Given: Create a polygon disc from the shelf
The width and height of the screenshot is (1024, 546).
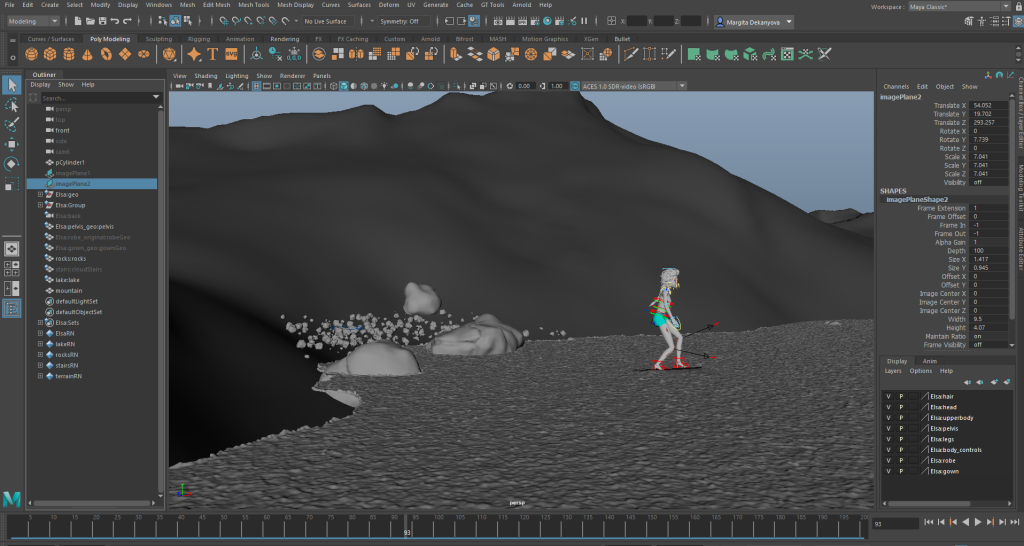Looking at the screenshot, I should (144, 54).
